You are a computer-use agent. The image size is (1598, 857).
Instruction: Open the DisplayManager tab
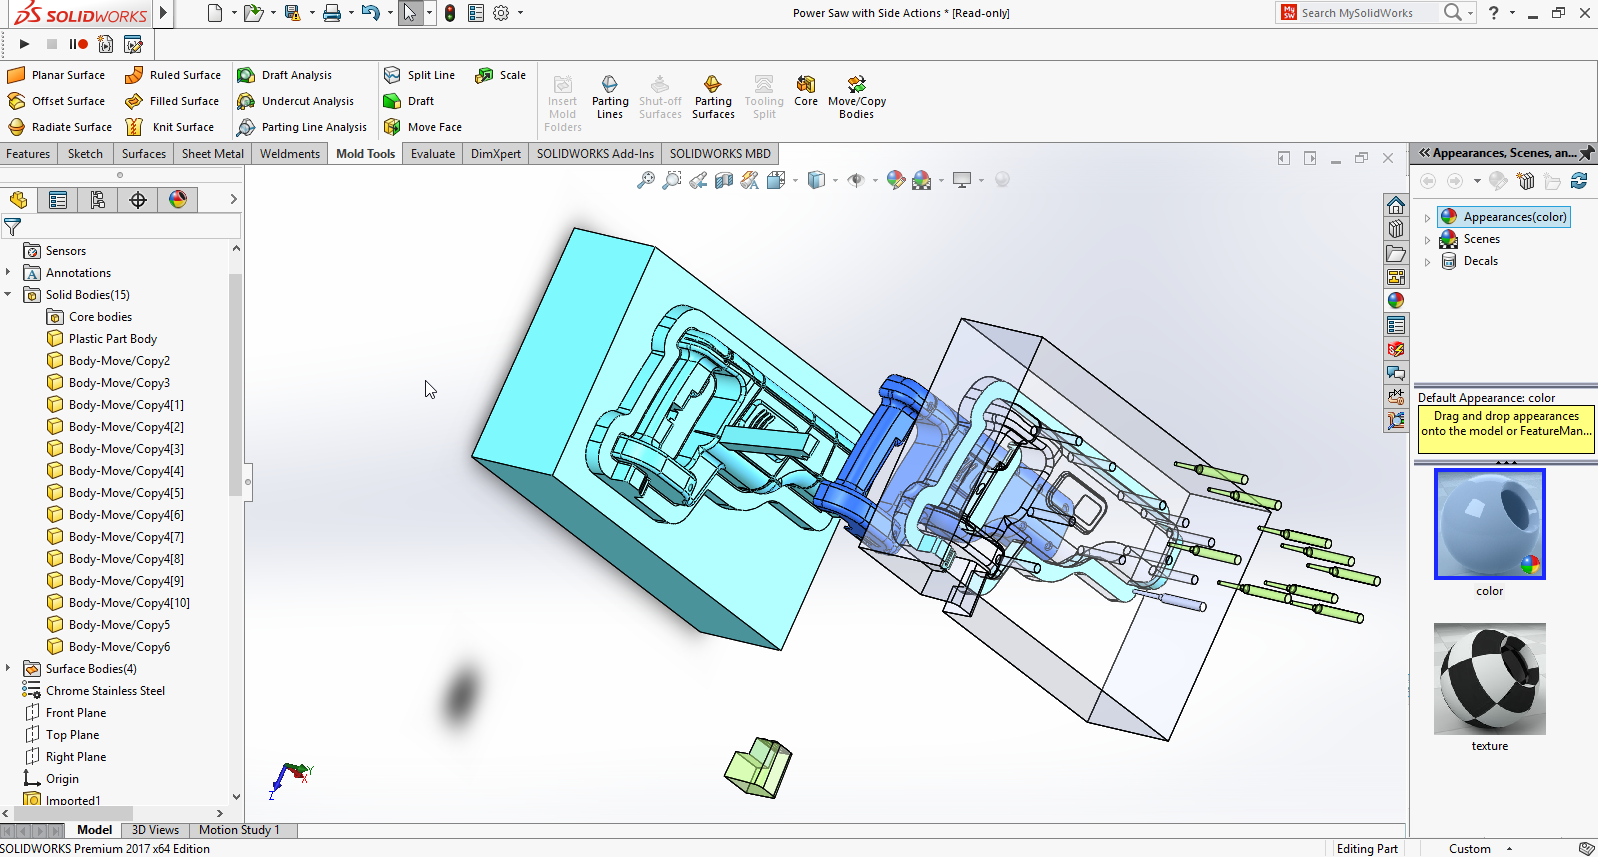178,200
